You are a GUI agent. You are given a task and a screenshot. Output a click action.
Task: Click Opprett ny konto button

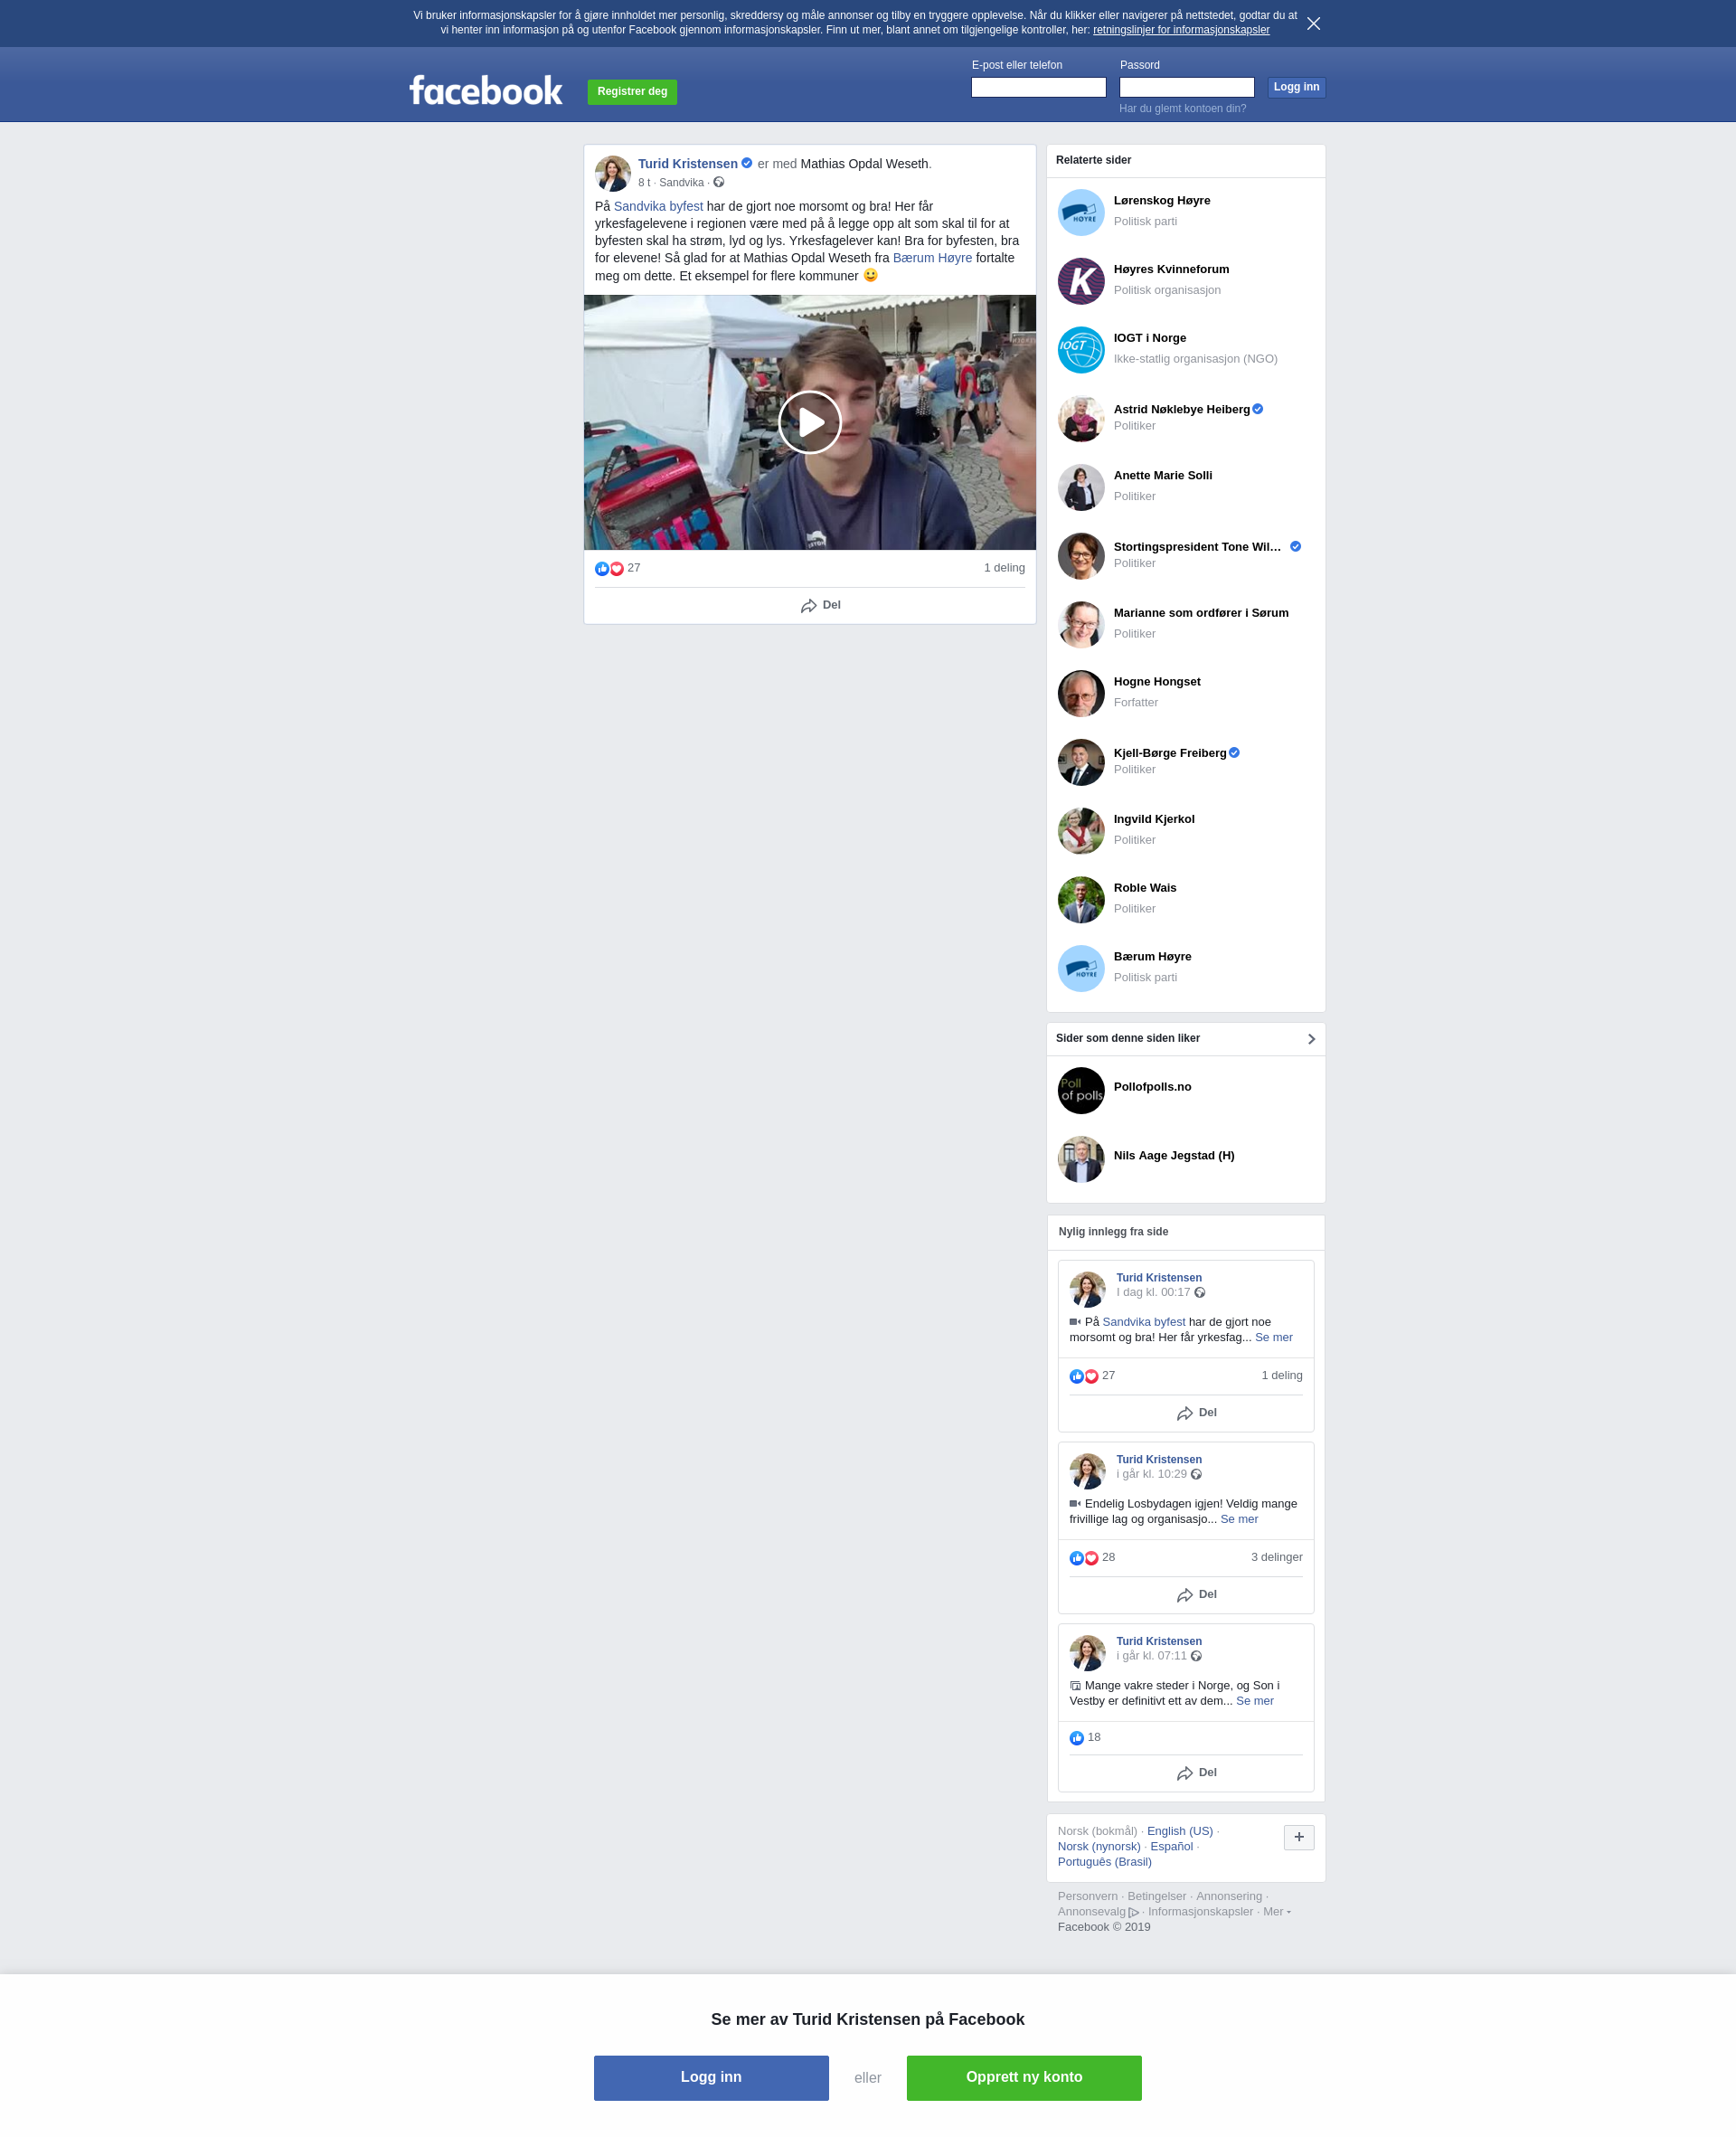1024,2077
